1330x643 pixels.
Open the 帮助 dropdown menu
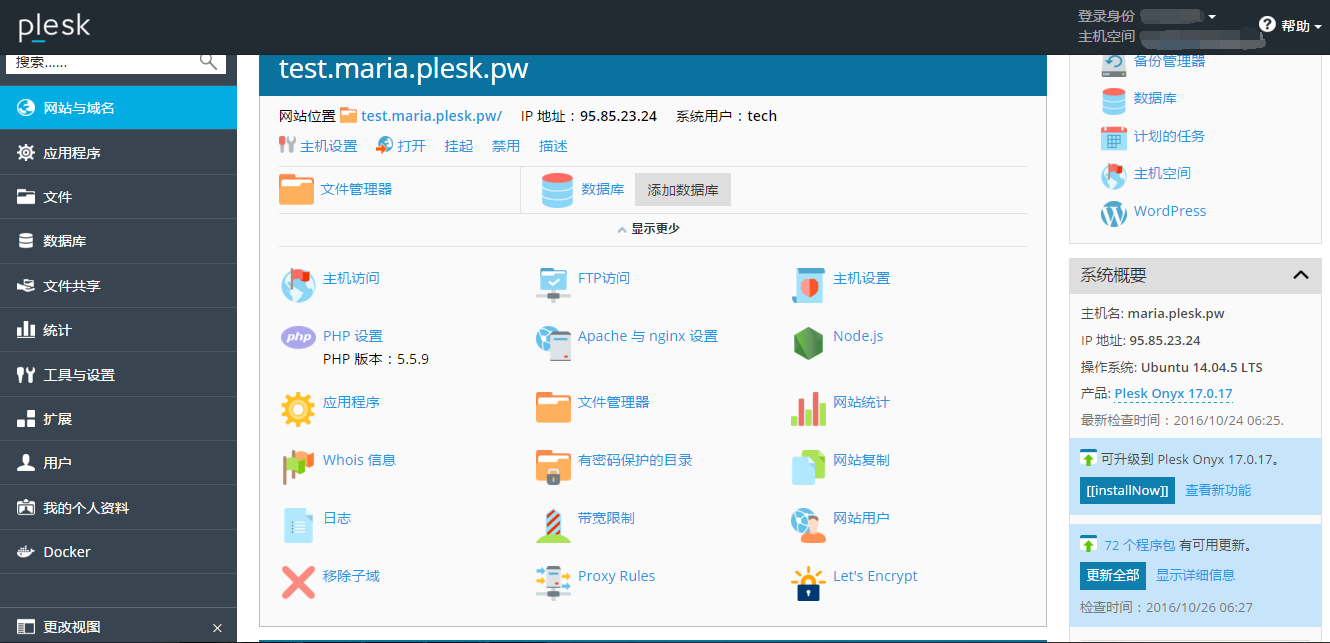click(1290, 25)
